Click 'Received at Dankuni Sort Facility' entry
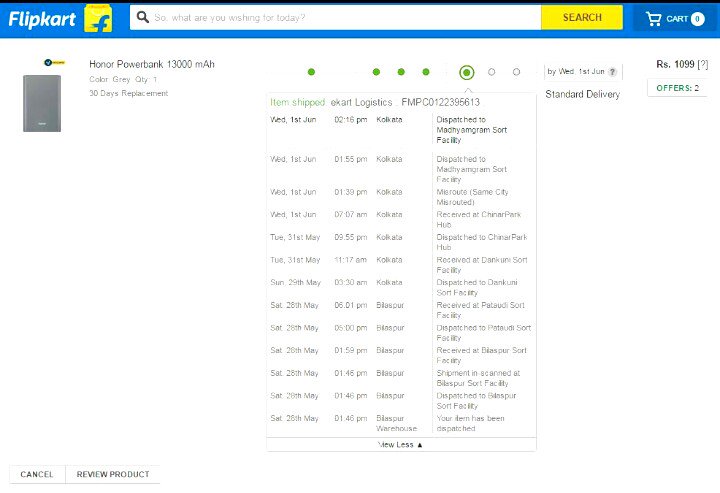This screenshot has width=720, height=493. [x=482, y=265]
